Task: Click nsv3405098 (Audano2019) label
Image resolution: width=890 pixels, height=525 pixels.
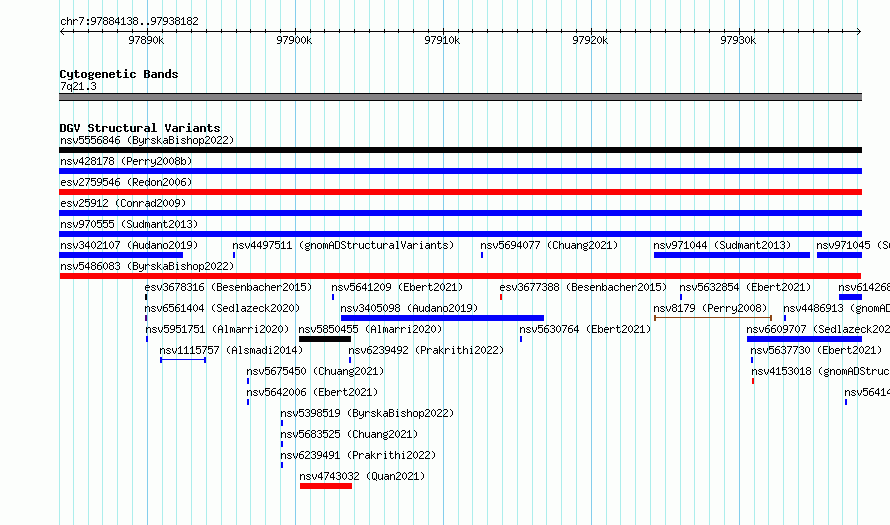Action: [x=409, y=308]
